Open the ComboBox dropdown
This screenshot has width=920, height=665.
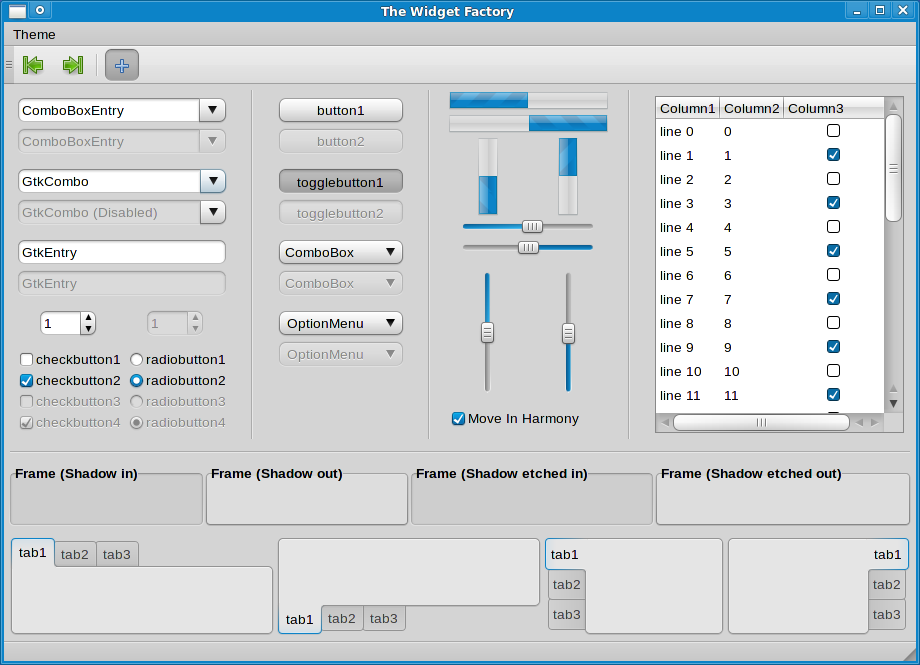(340, 252)
